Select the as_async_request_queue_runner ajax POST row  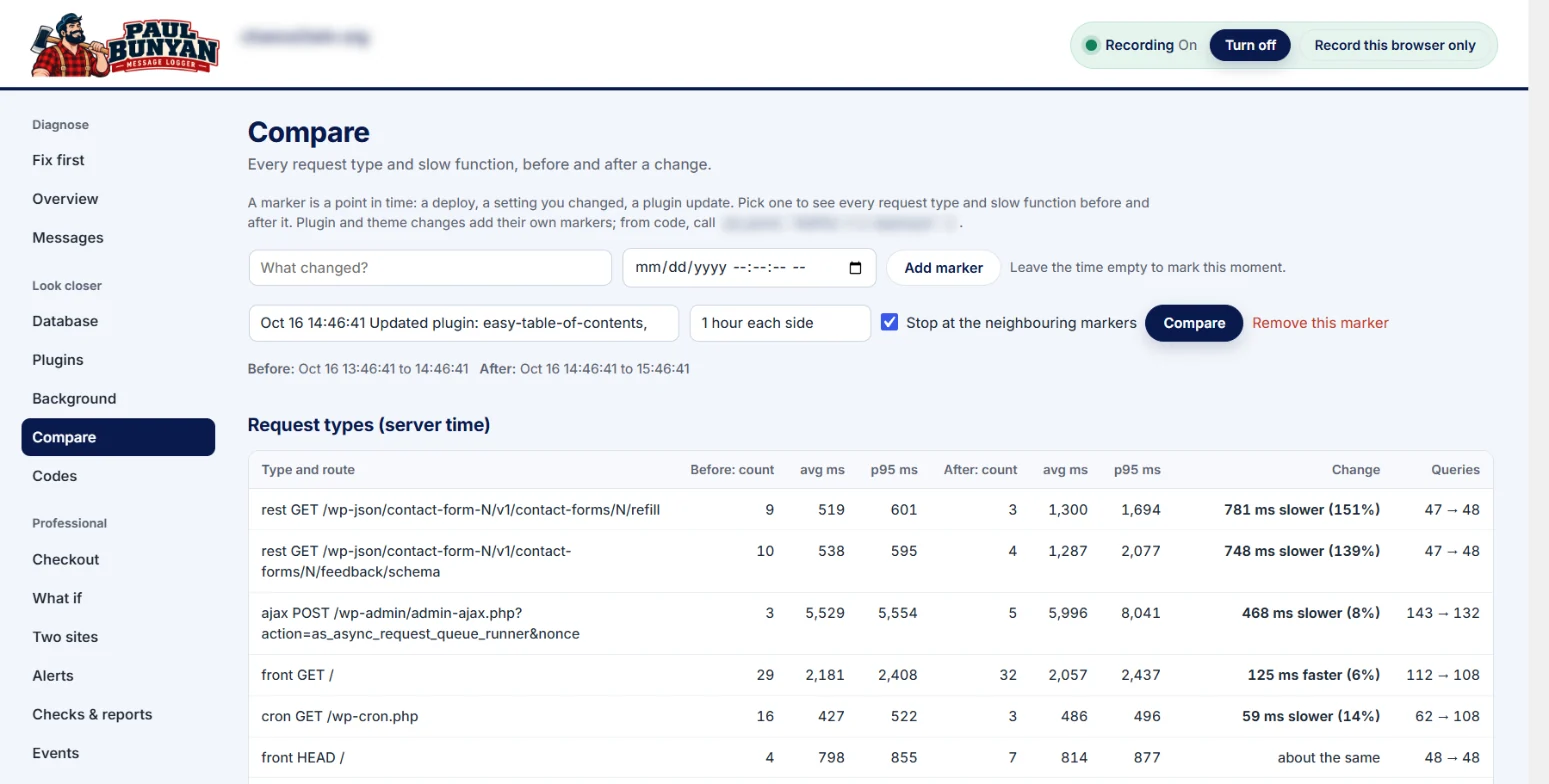click(870, 623)
